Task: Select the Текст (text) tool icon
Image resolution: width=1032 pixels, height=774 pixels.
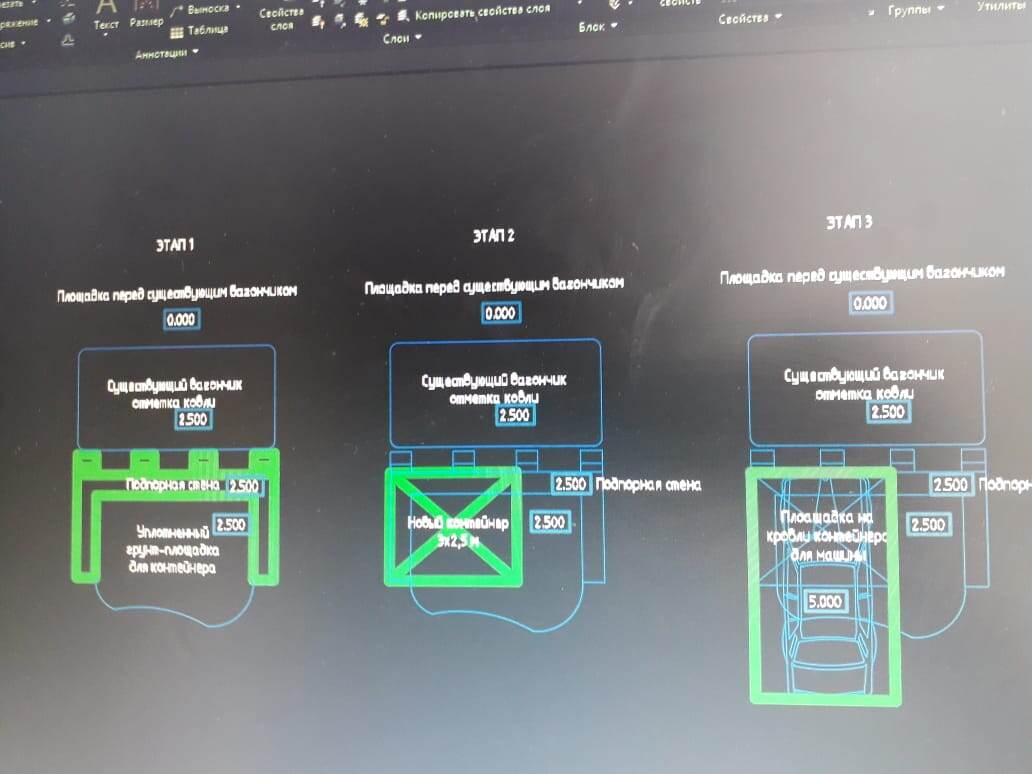Action: [107, 7]
